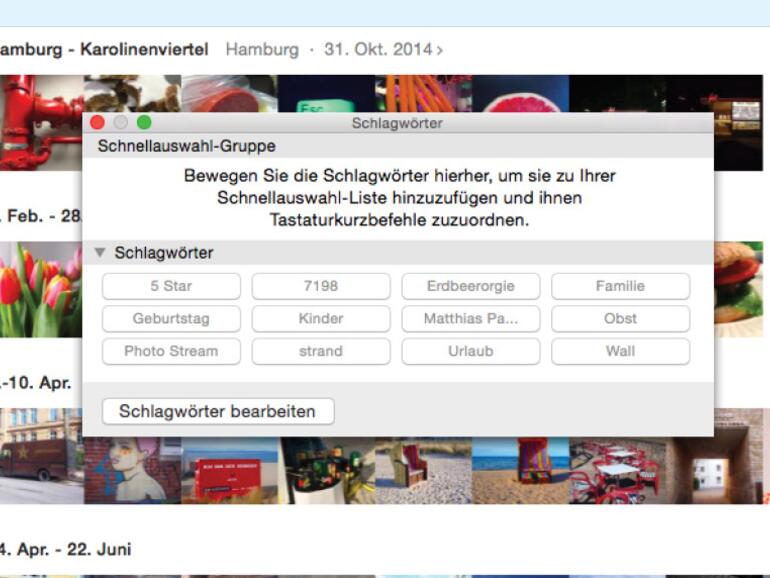Apply the Urlaub keyword

[471, 351]
